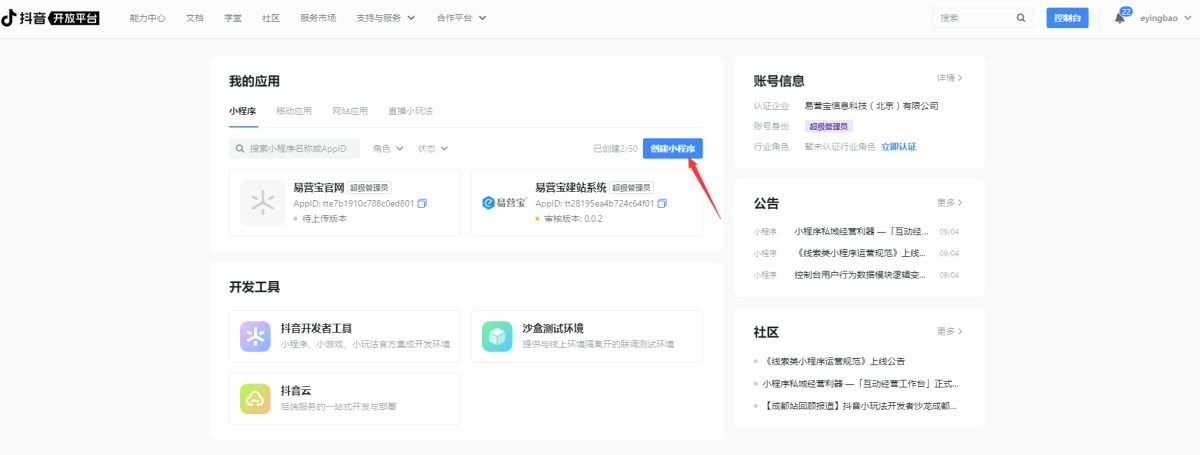Open notifications bell with badge 22
Viewport: 1200px width, 455px height.
click(x=1120, y=18)
